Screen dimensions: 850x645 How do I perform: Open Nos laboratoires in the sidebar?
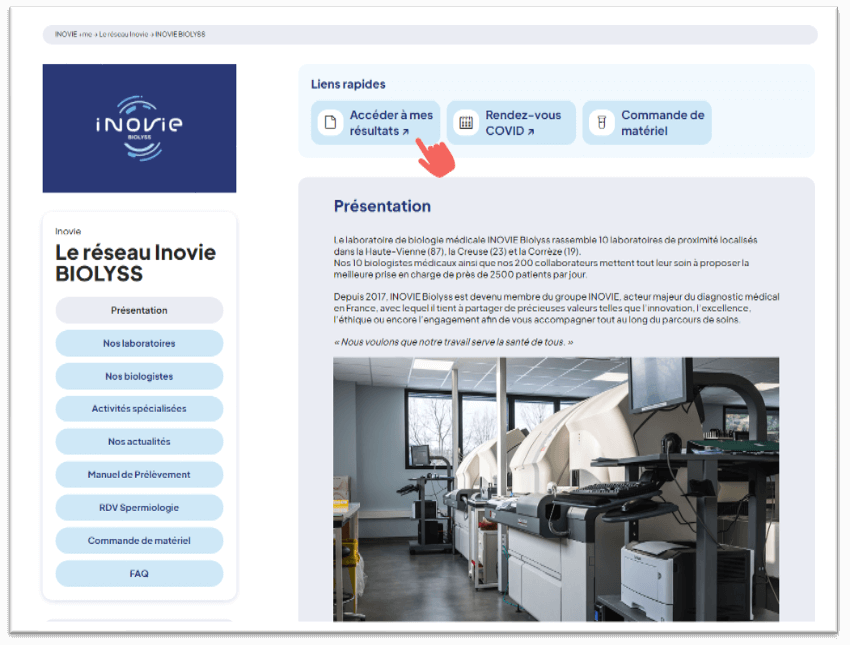139,343
